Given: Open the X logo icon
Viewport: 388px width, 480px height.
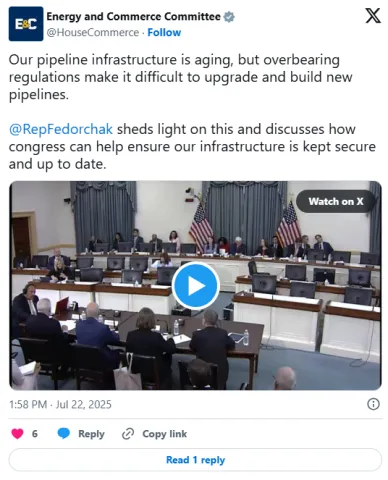Looking at the screenshot, I should click(373, 16).
